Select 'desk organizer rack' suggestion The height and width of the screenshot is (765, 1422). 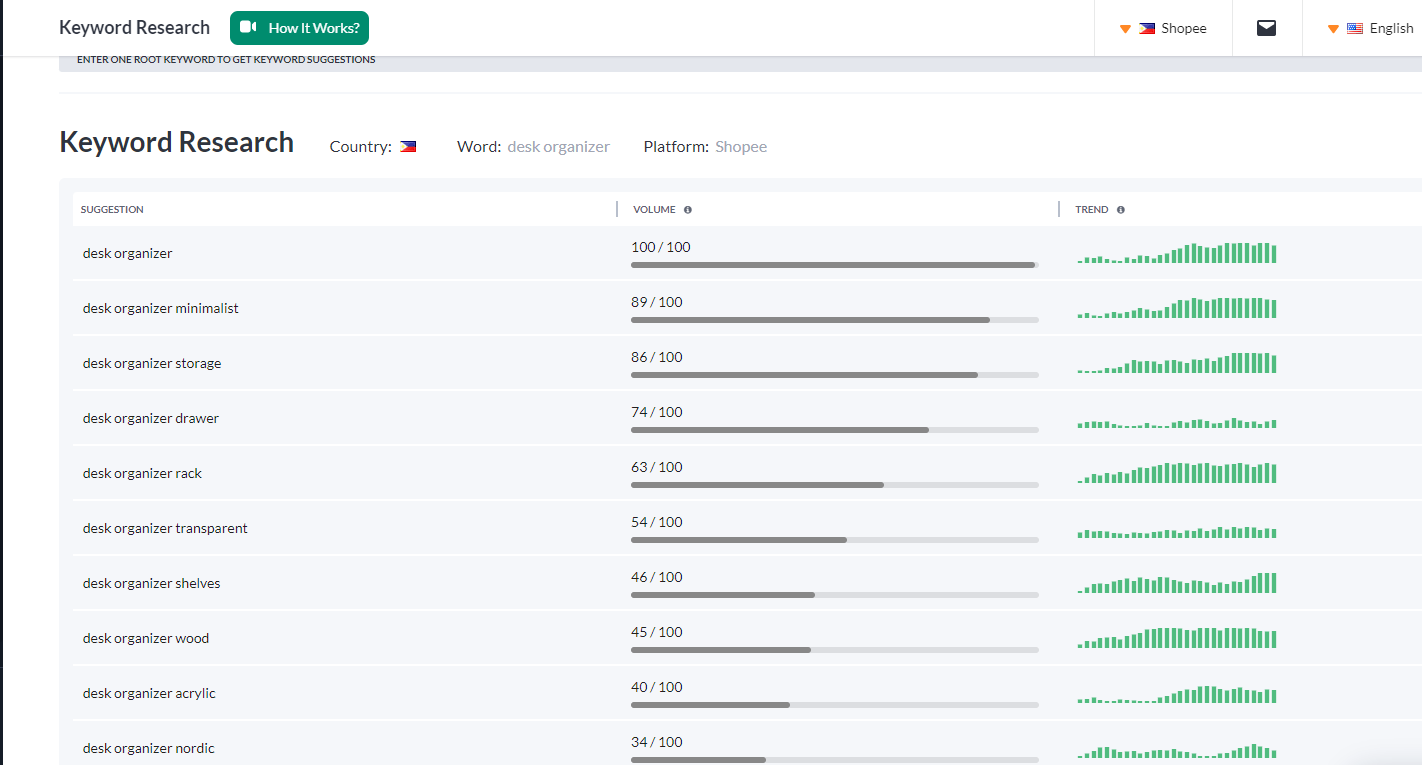(142, 473)
